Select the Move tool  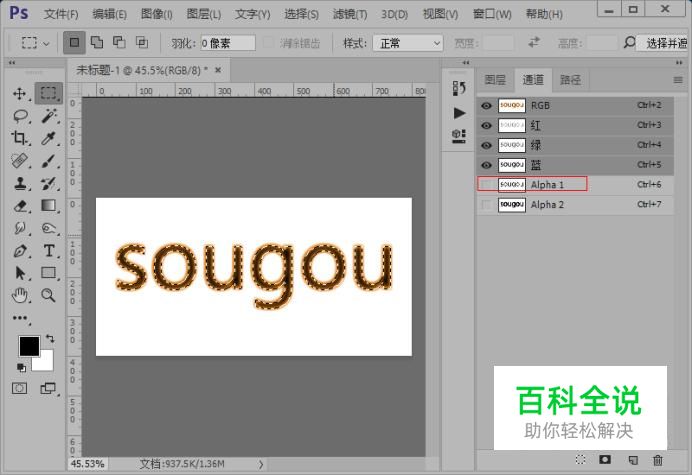pos(19,94)
